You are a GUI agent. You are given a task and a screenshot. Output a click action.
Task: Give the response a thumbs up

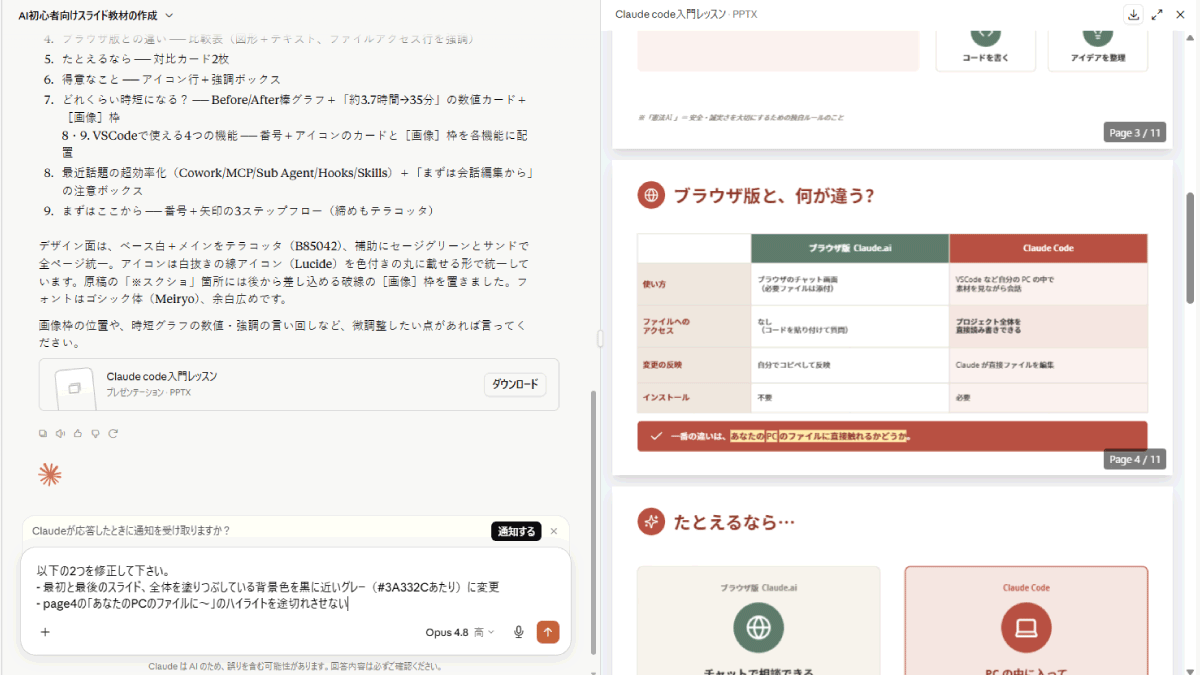78,433
